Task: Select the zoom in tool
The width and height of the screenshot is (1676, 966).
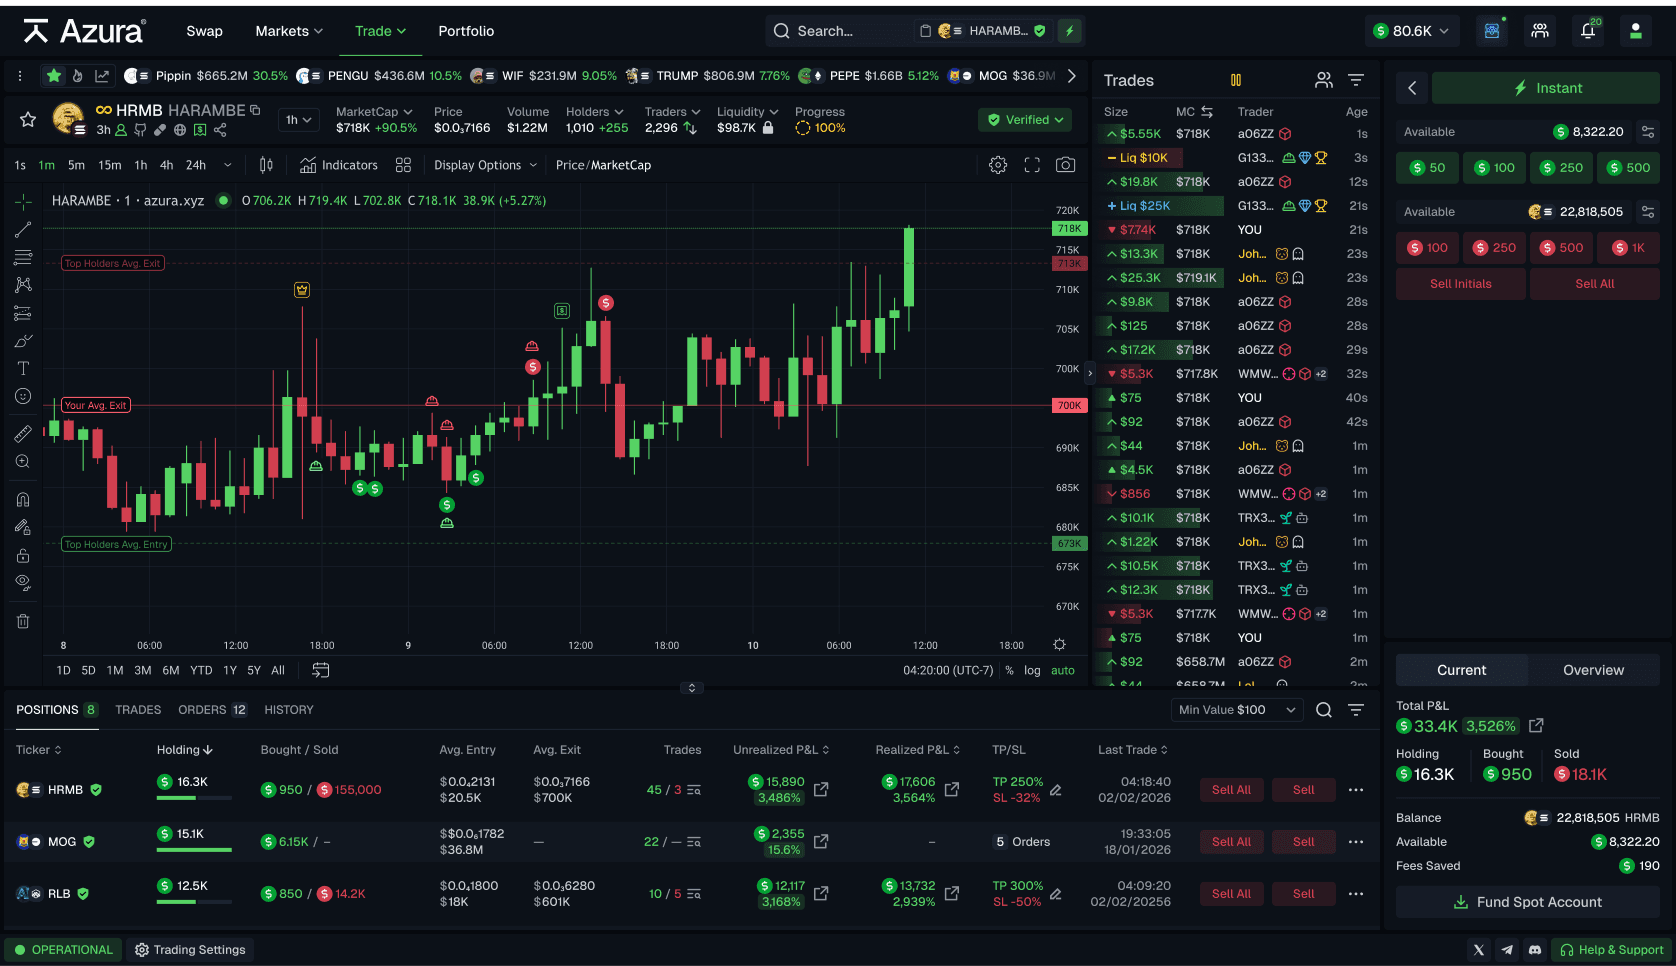Action: pos(23,462)
